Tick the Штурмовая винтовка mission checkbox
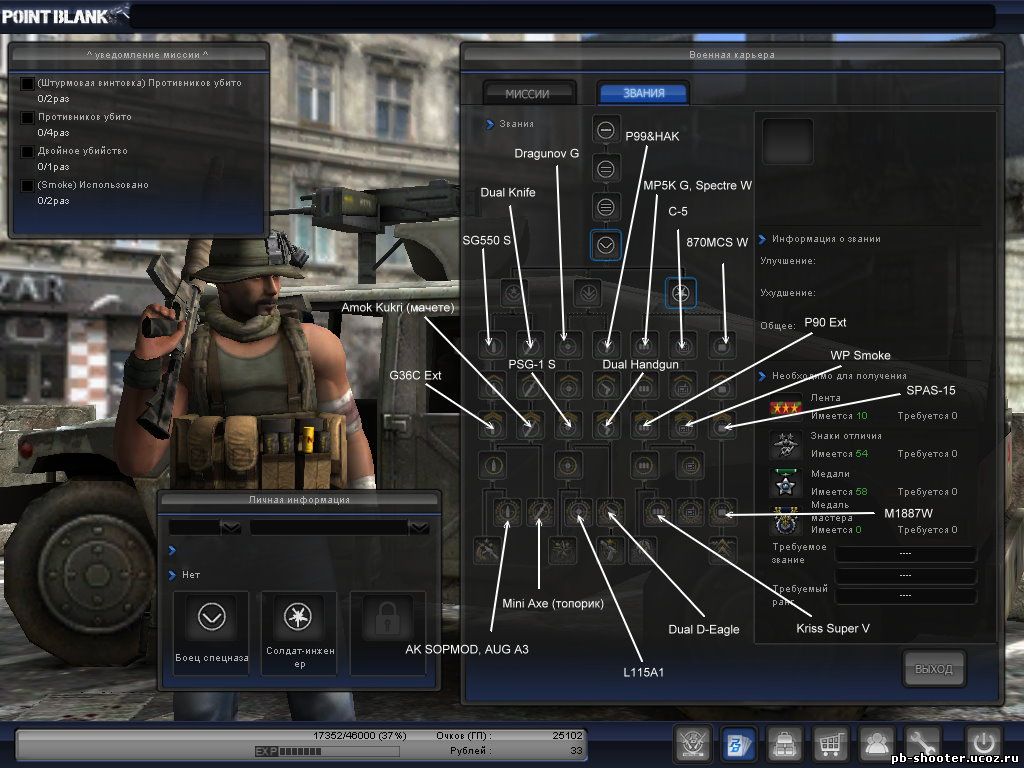This screenshot has width=1024, height=768. coord(27,84)
